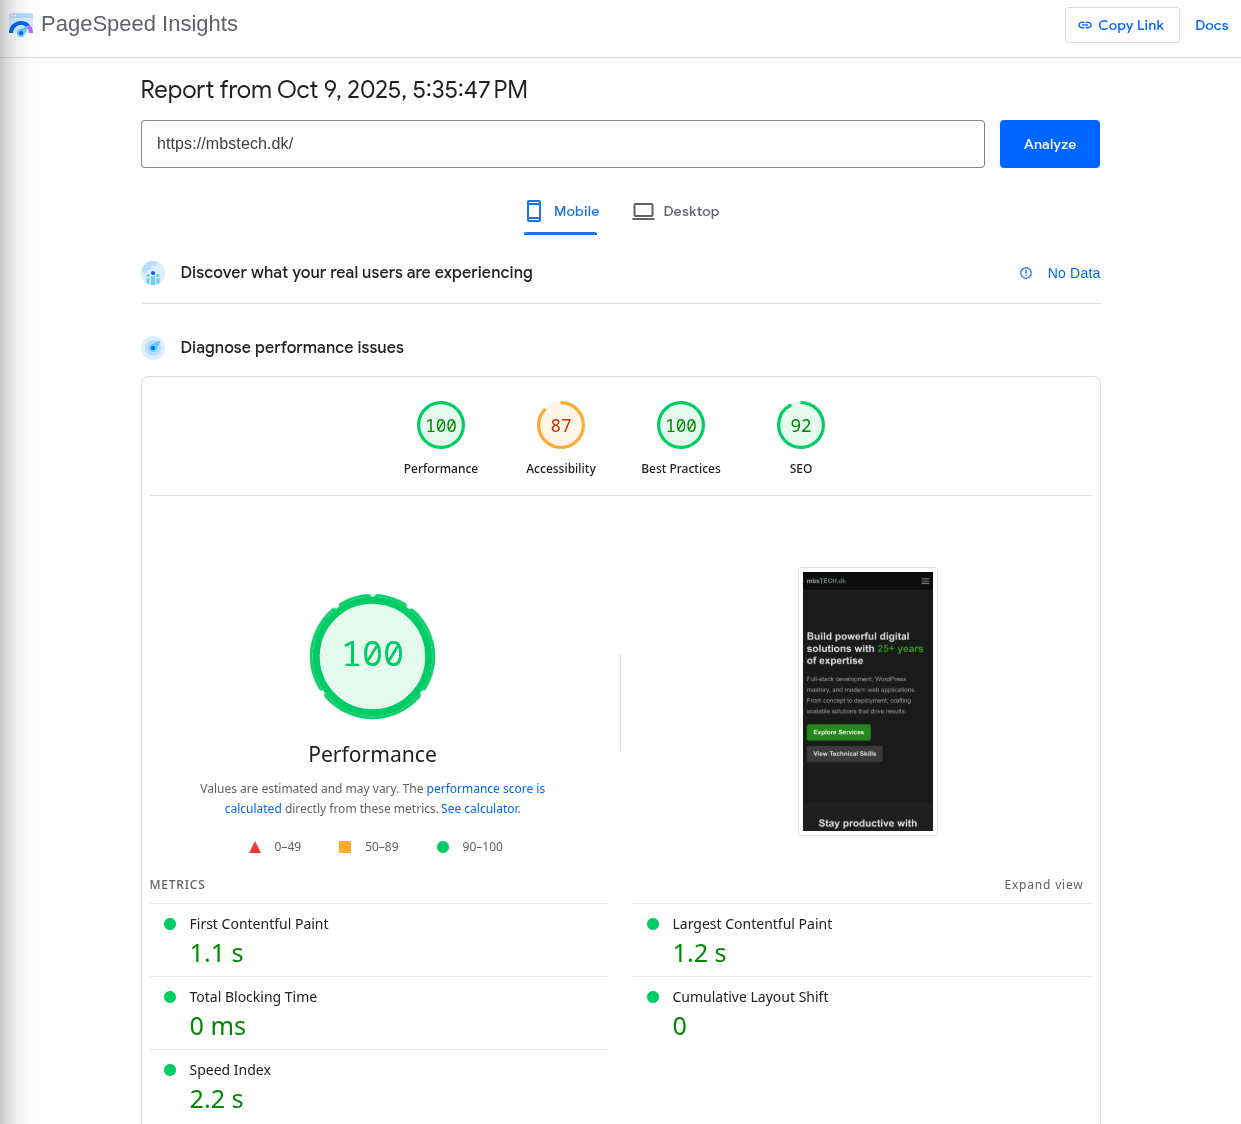Click the Copy Link button
The image size is (1241, 1124).
(x=1122, y=25)
